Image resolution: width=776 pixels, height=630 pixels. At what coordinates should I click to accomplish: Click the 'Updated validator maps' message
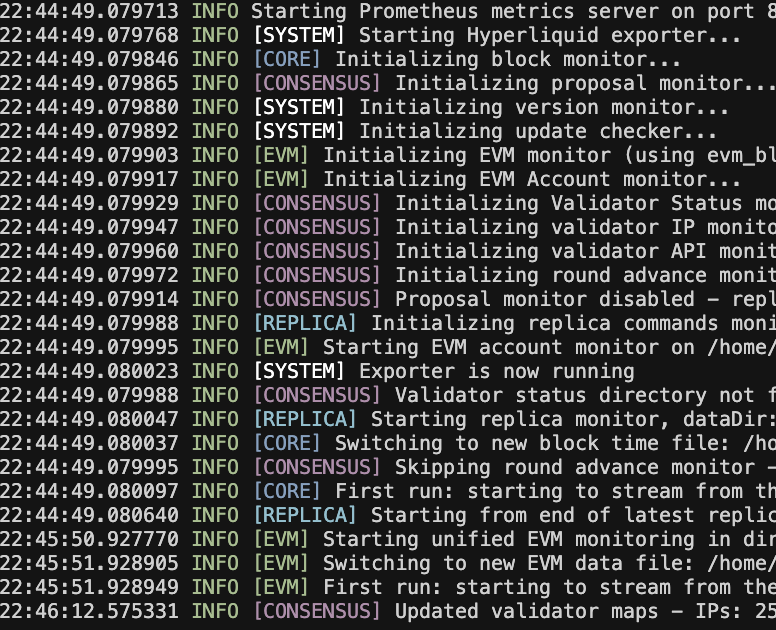tap(585, 612)
